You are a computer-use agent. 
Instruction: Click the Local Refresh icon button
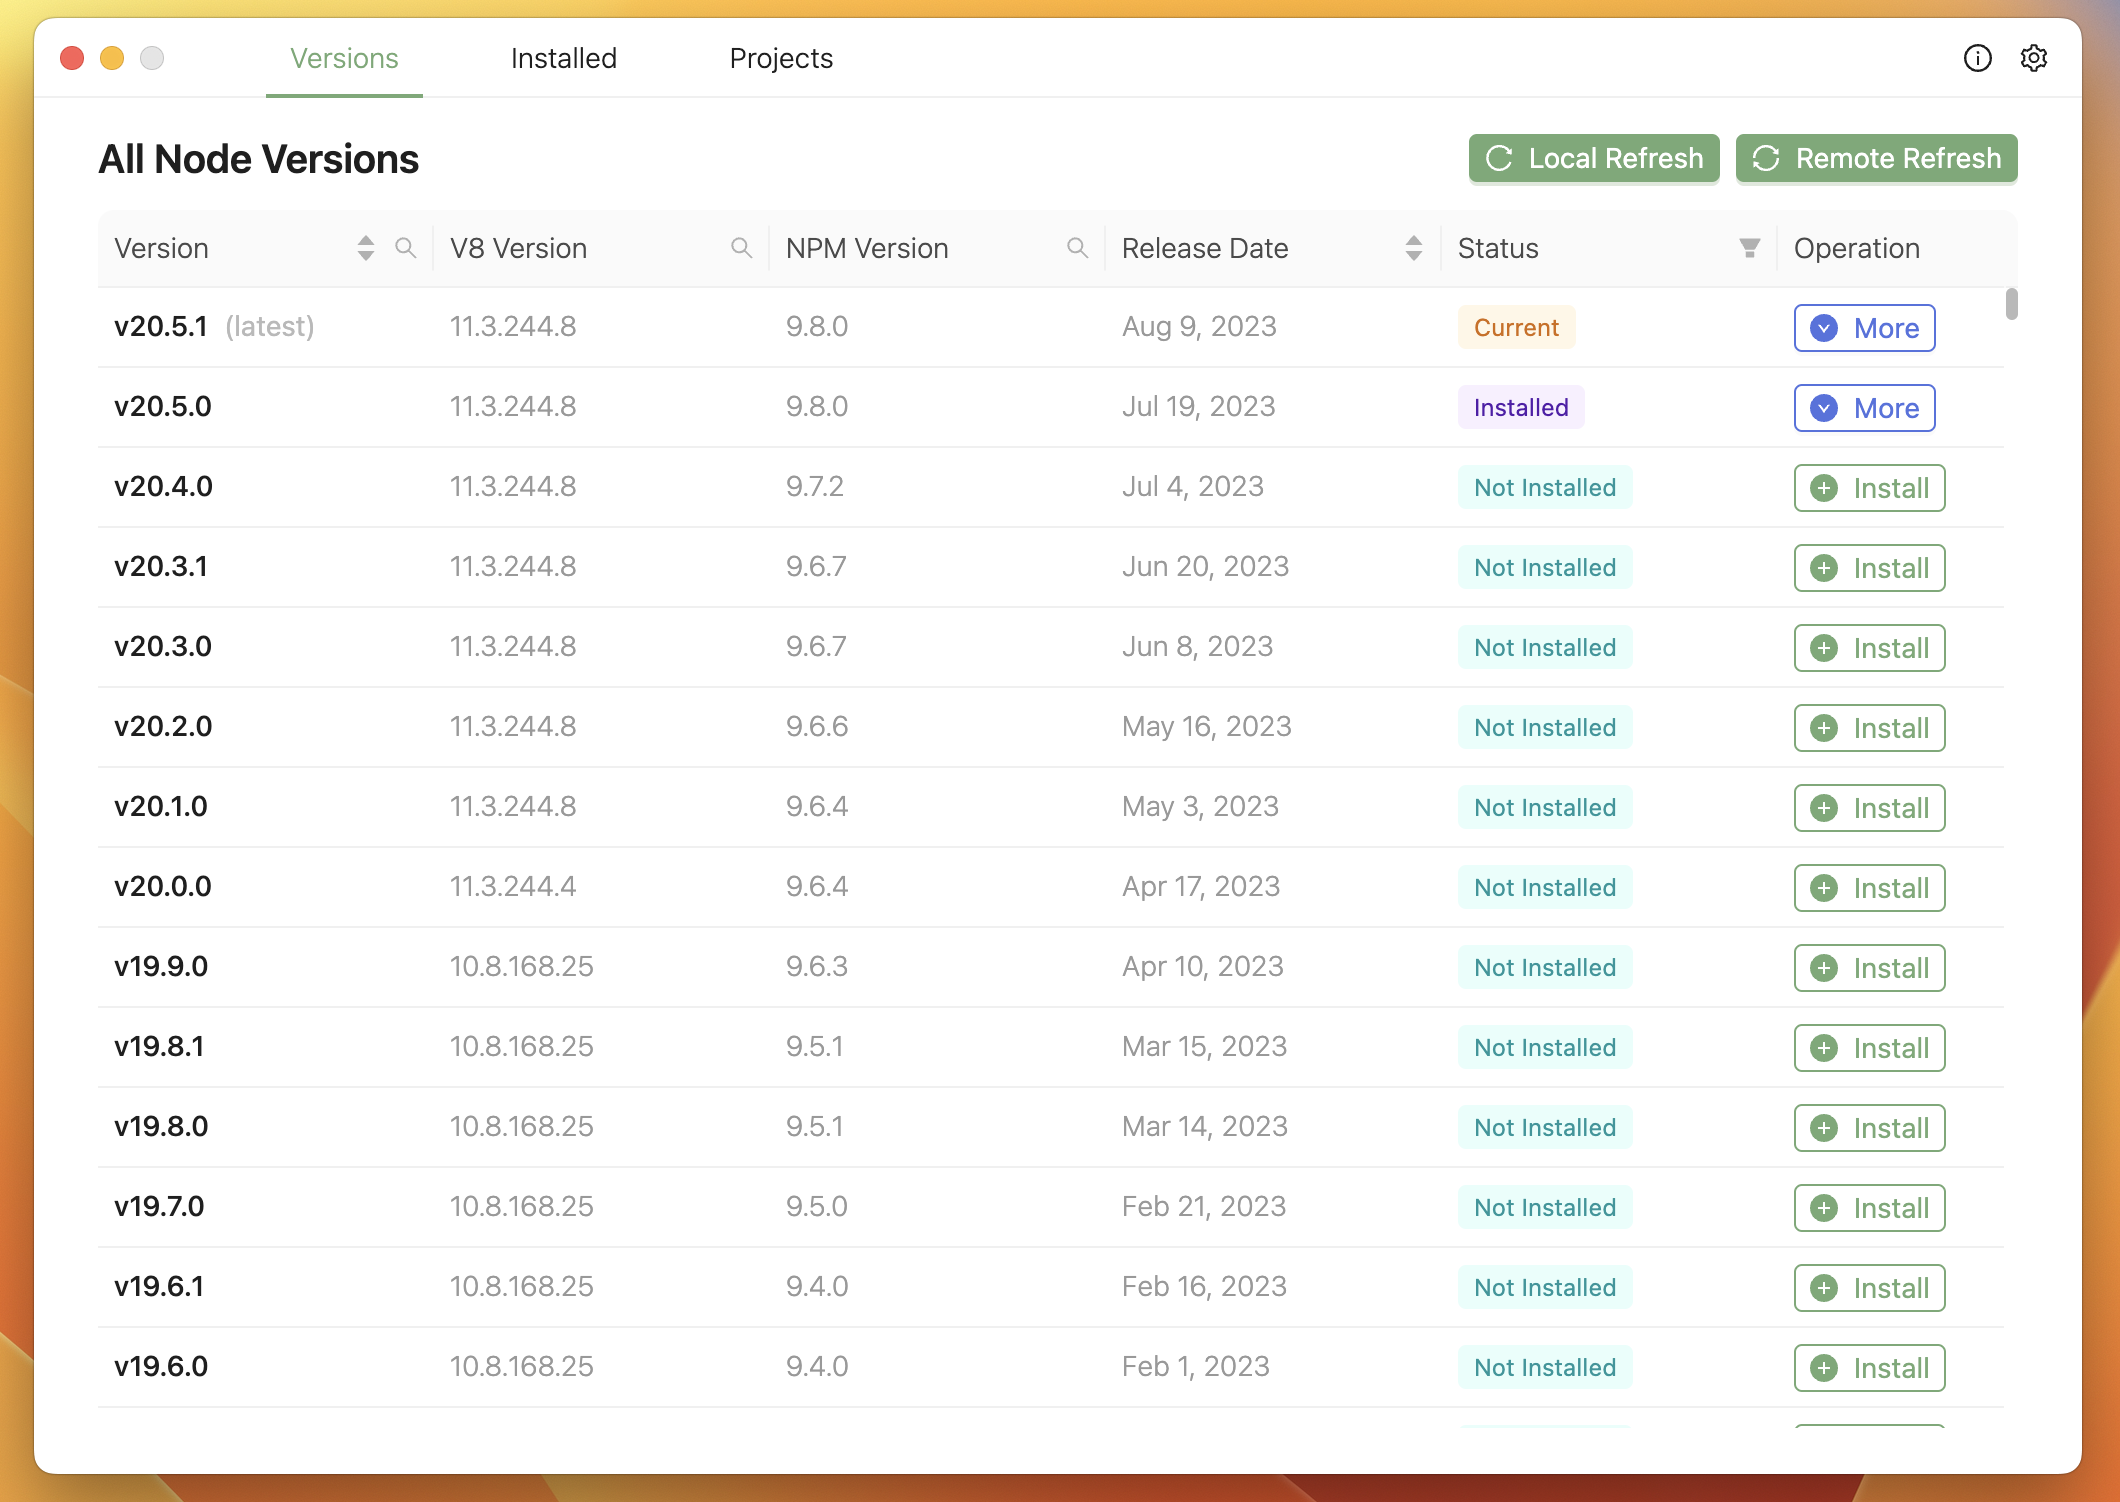[x=1499, y=158]
